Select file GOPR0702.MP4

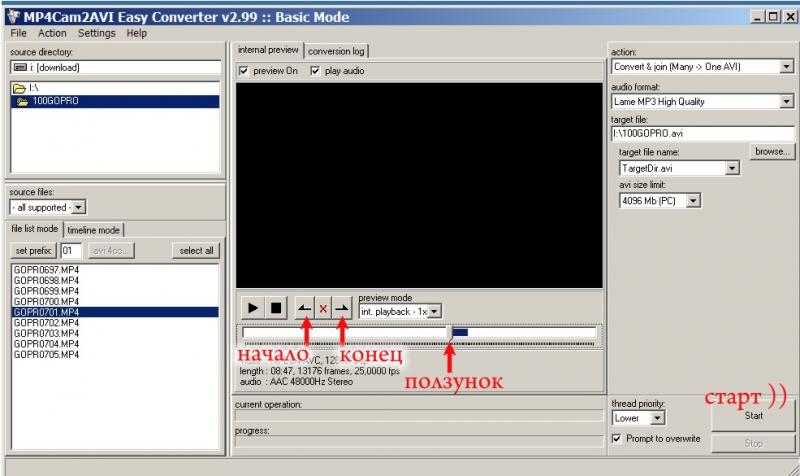point(115,323)
